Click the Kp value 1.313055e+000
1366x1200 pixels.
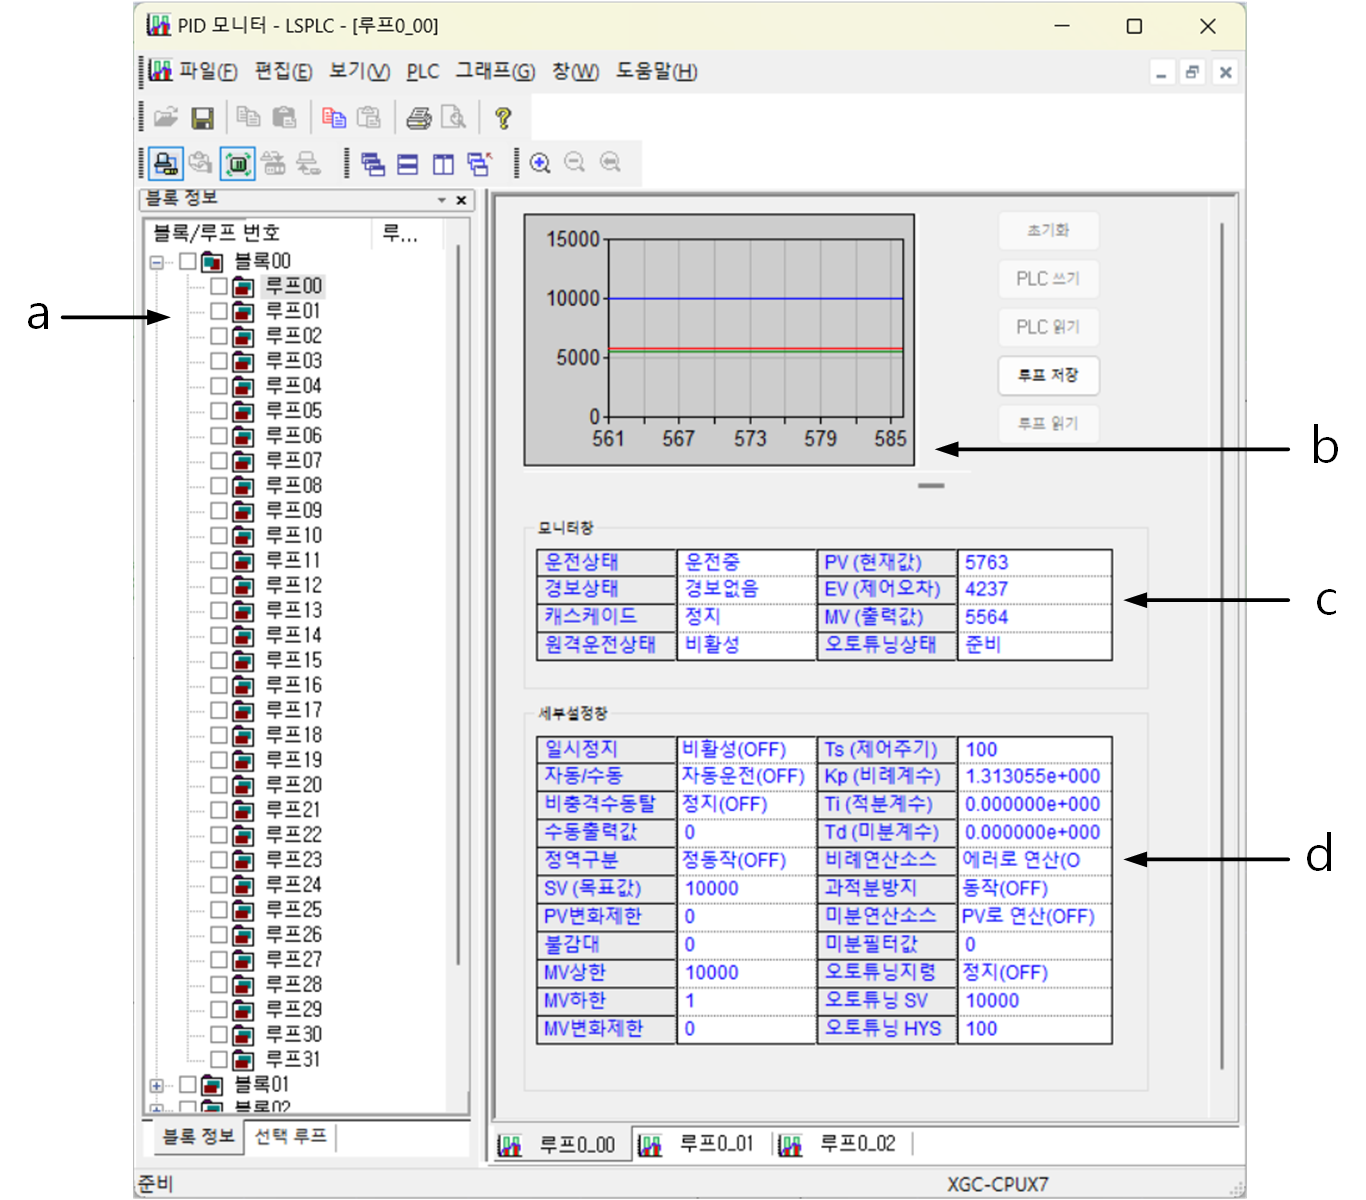coord(1034,777)
